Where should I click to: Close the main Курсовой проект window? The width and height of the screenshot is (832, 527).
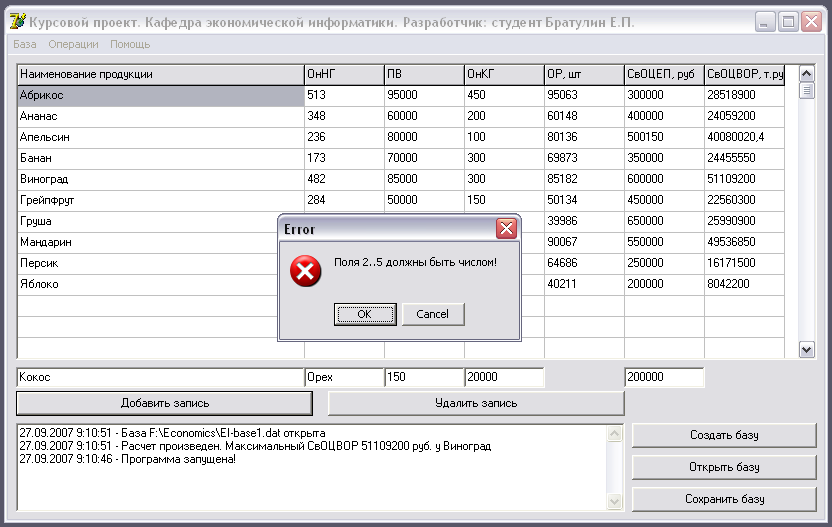click(x=812, y=22)
